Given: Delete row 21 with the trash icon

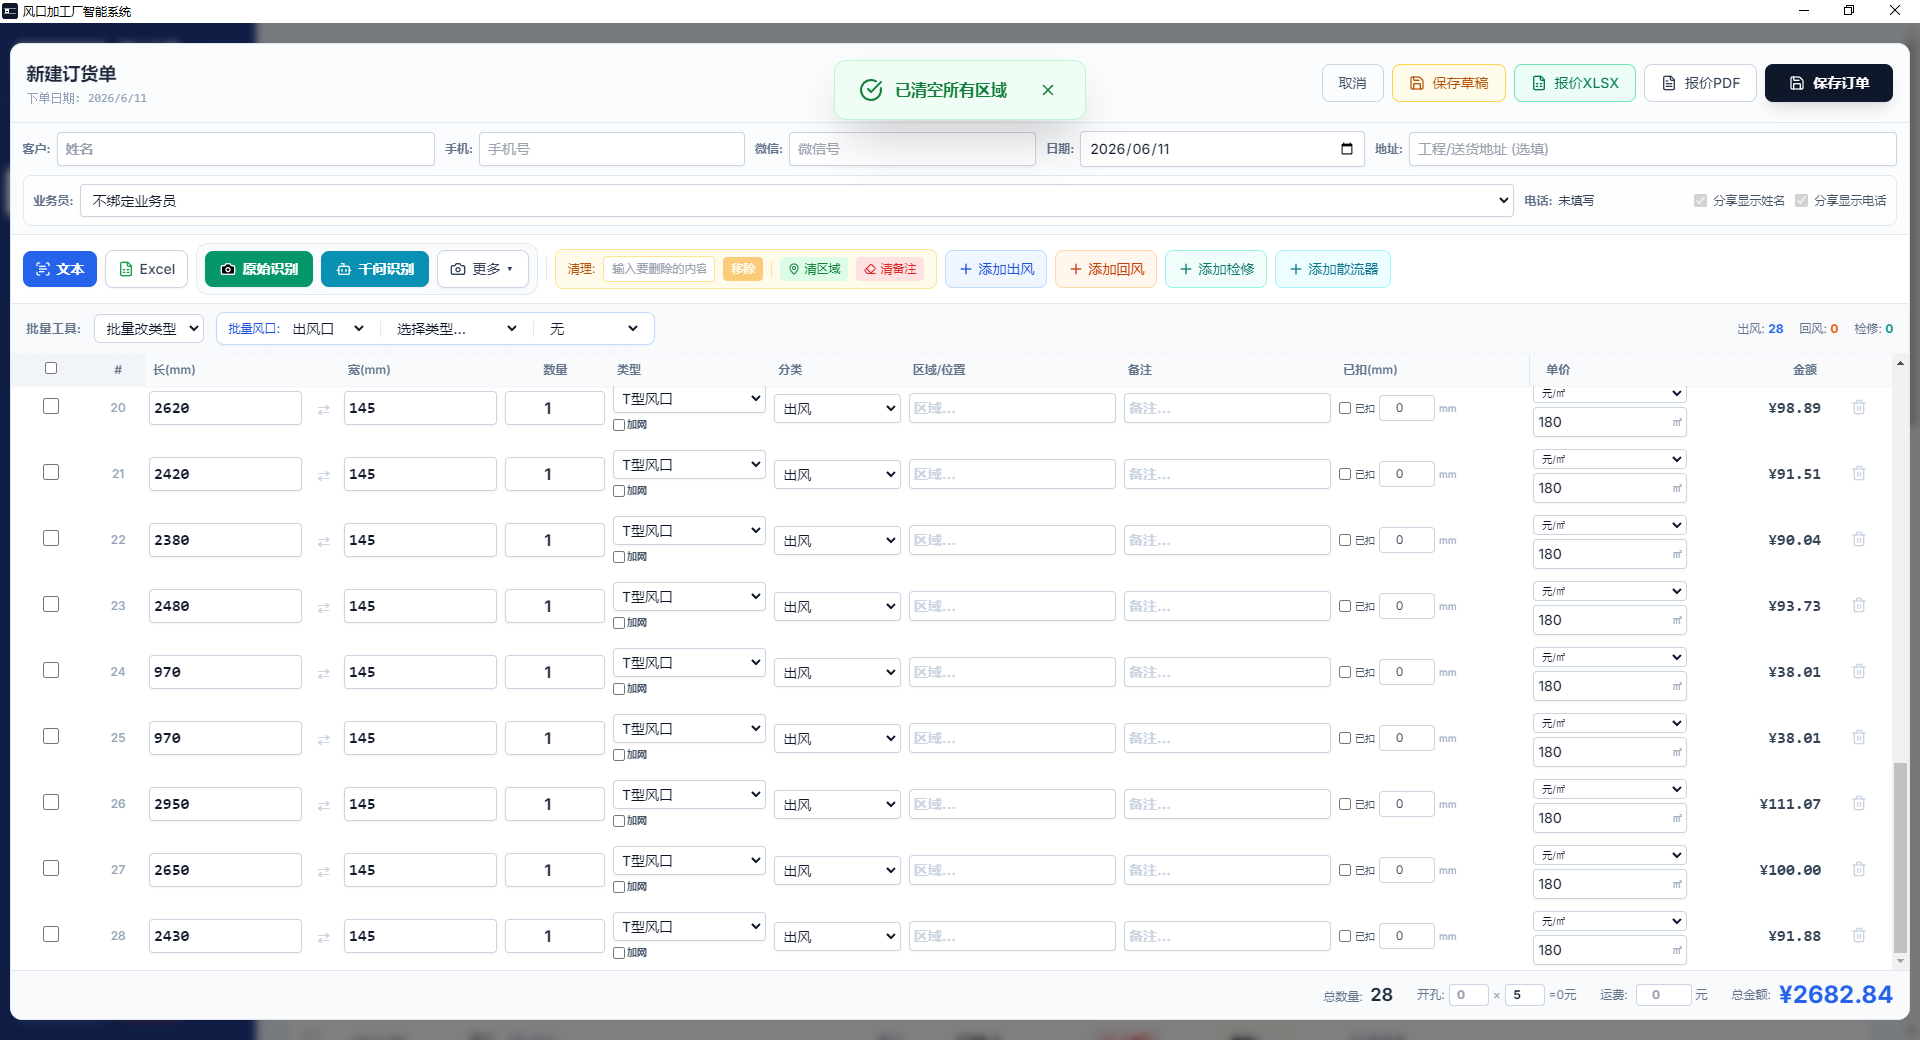Looking at the screenshot, I should [x=1859, y=473].
